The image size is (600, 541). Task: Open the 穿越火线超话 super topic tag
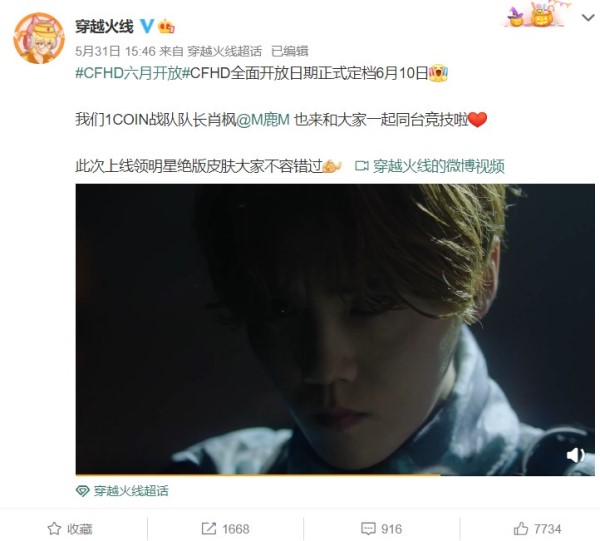(x=131, y=491)
